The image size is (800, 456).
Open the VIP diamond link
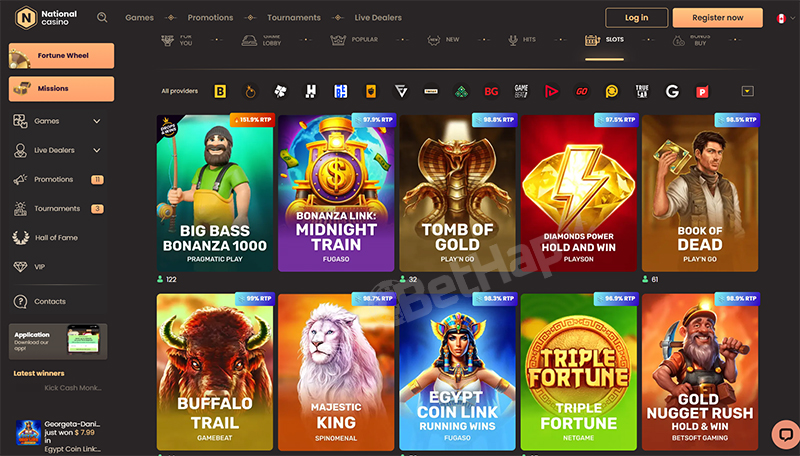[29, 267]
